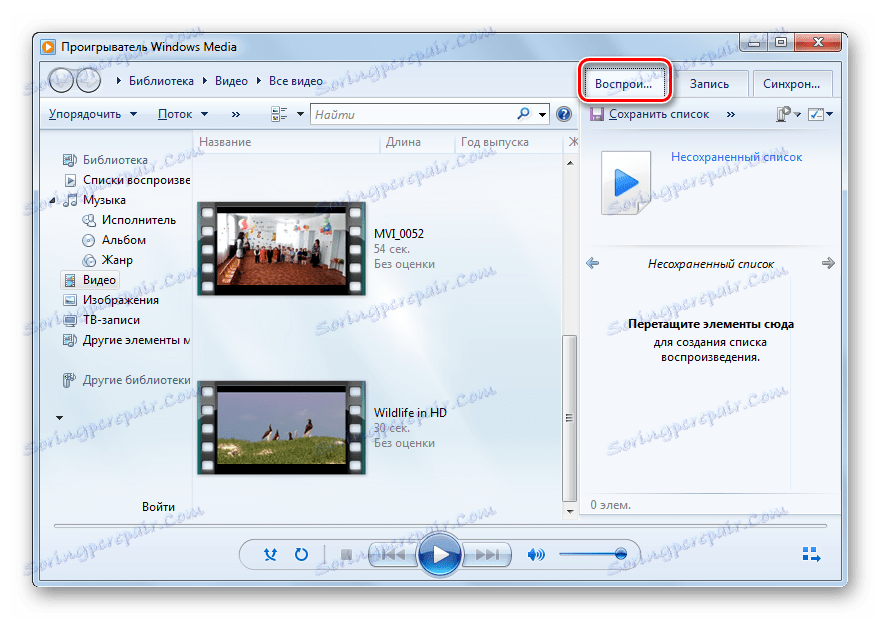Select Изображения in the navigation tree
The height and width of the screenshot is (620, 881).
pyautogui.click(x=120, y=300)
